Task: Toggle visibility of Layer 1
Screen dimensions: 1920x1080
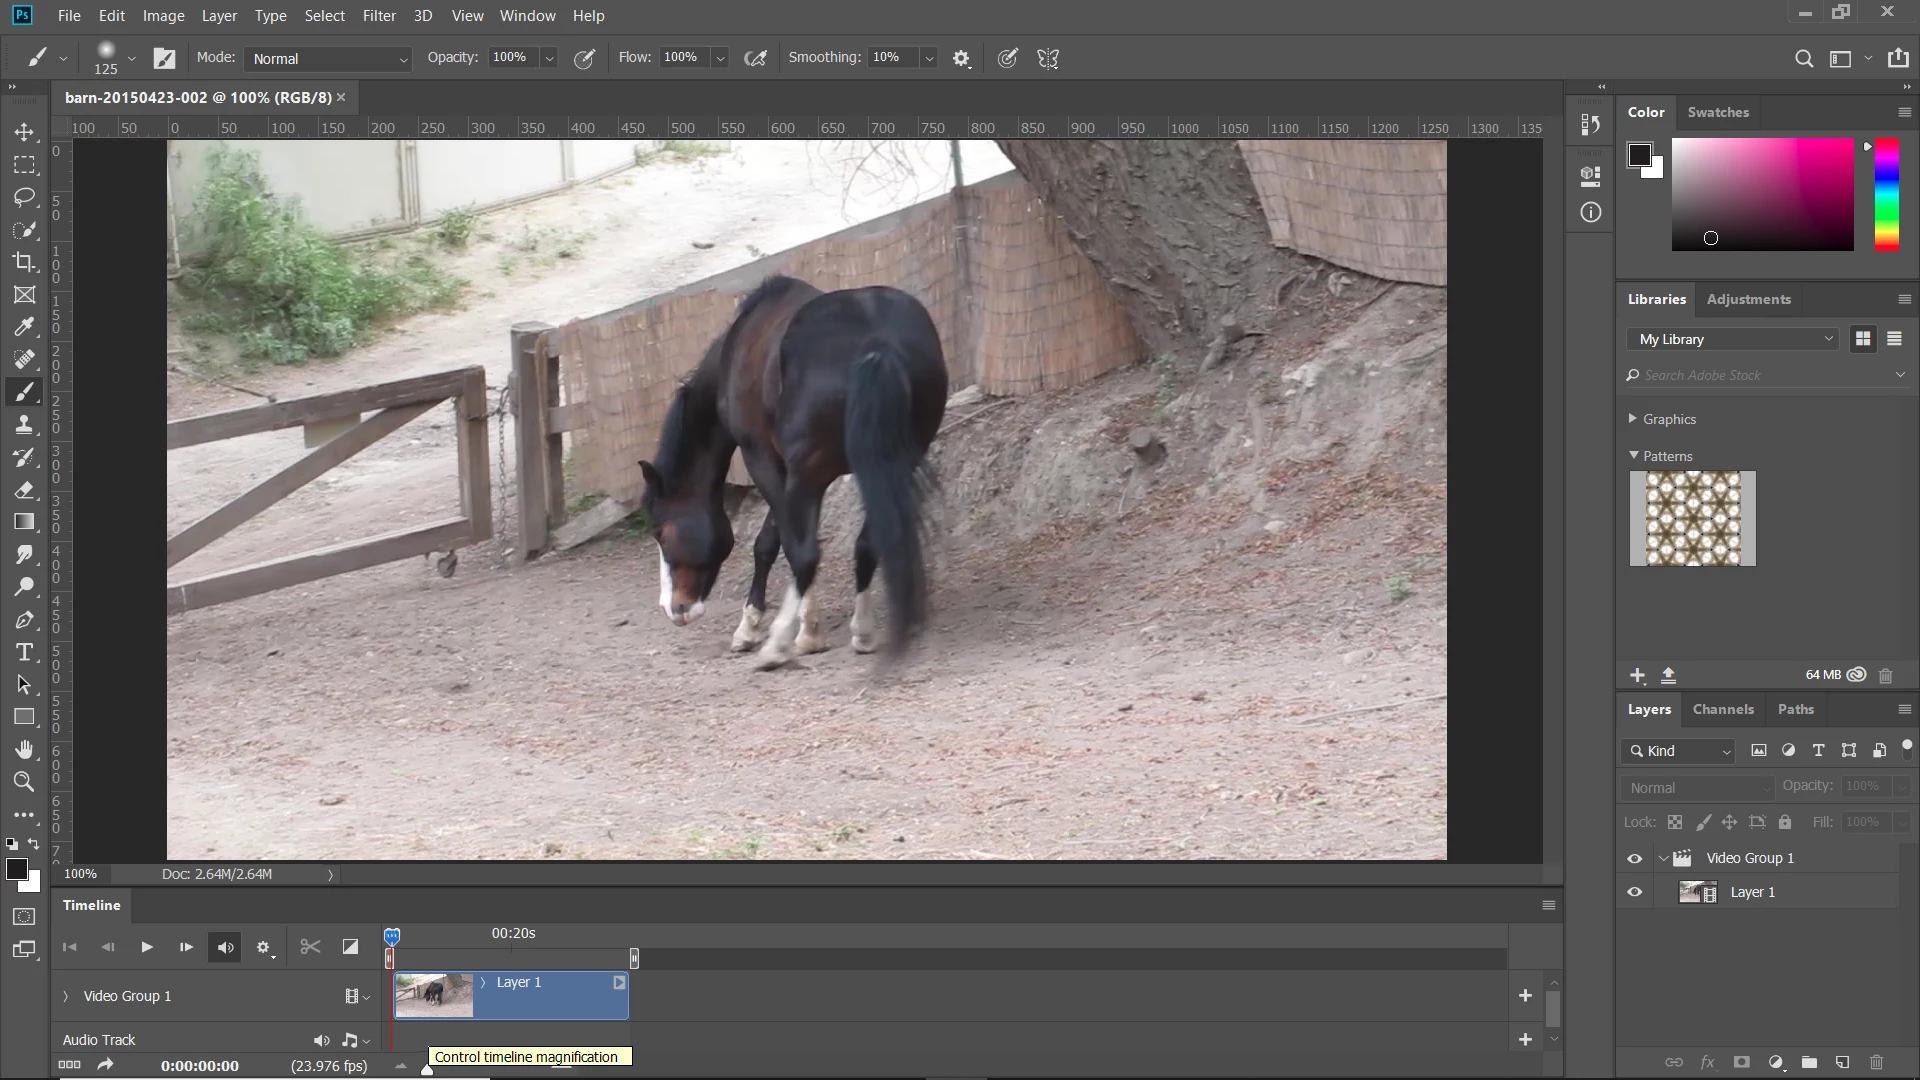Action: click(x=1635, y=893)
